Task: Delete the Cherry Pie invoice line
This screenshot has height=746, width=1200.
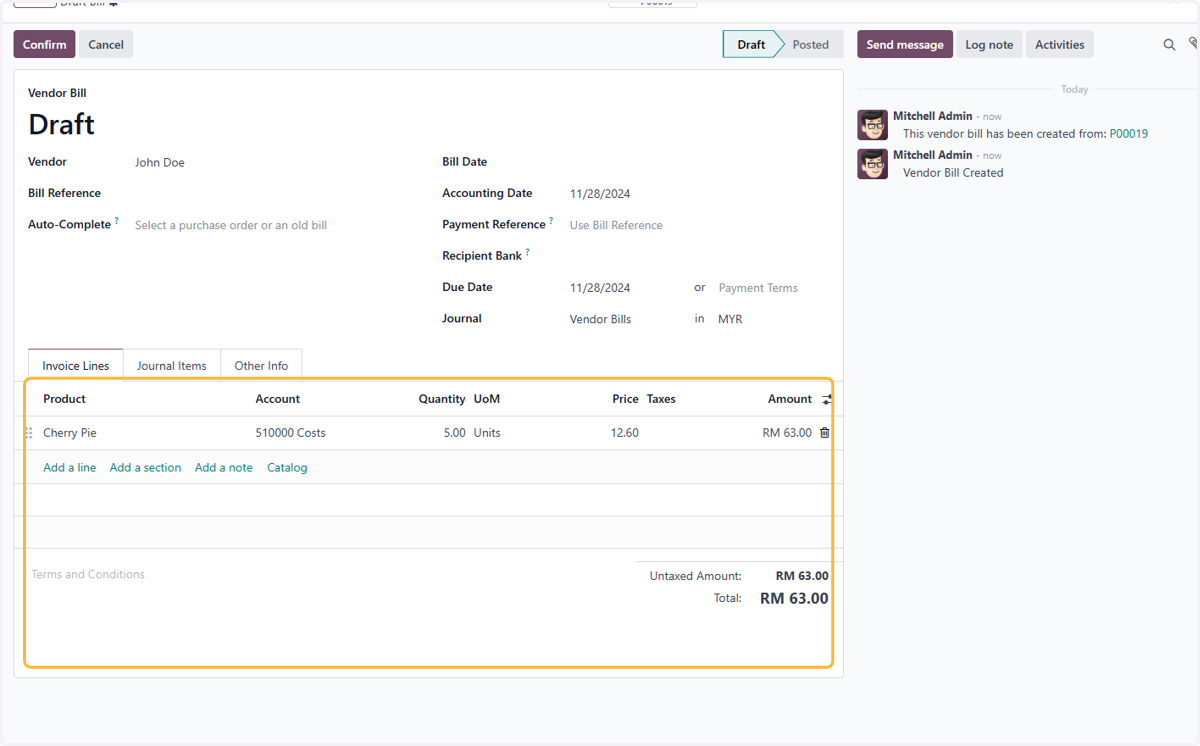Action: point(825,433)
